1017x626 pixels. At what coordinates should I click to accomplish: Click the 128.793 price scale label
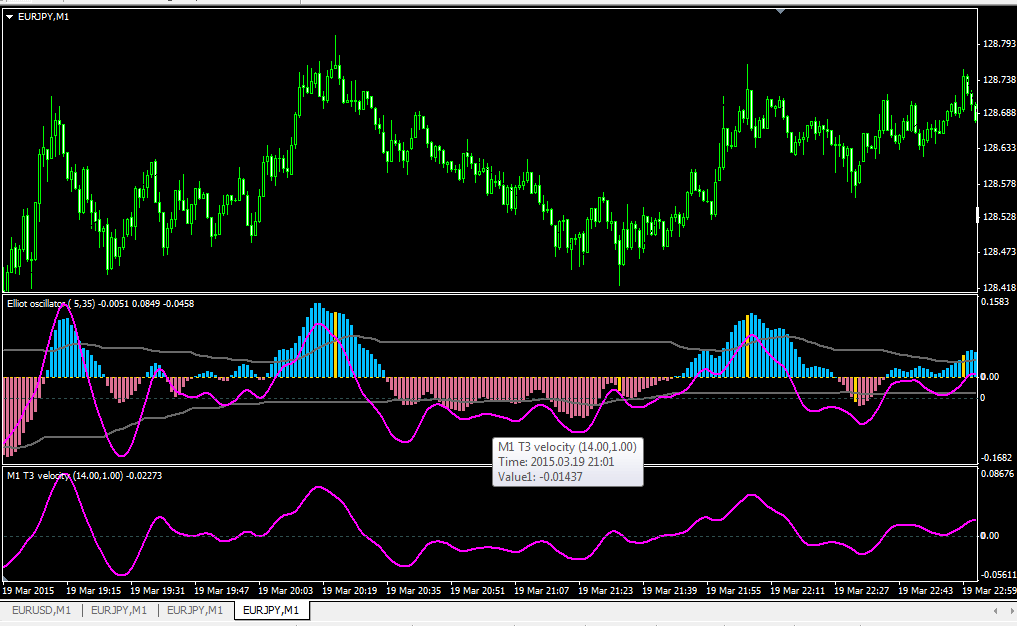point(999,44)
